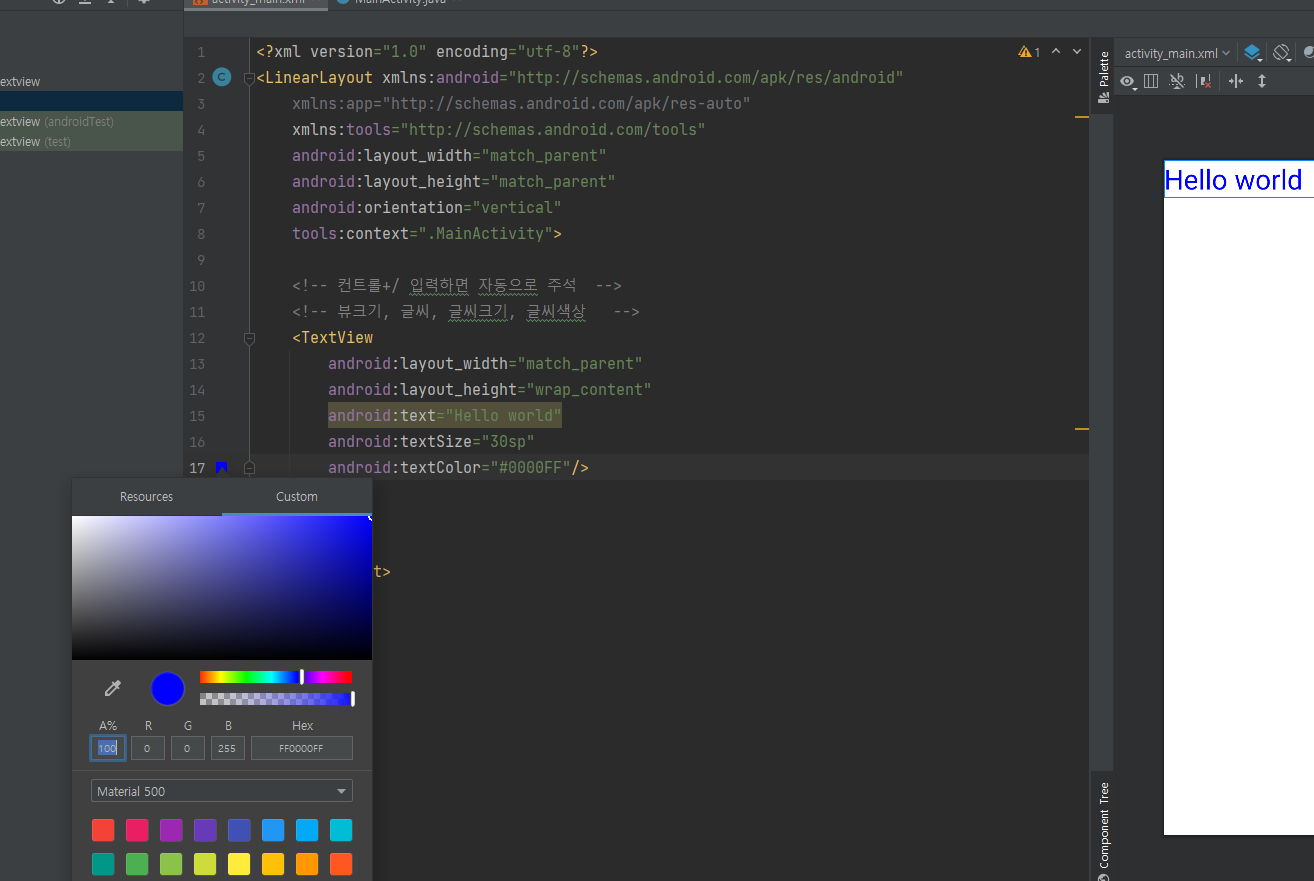Choose the indigo Material swatch
The image size is (1314, 881).
point(239,830)
